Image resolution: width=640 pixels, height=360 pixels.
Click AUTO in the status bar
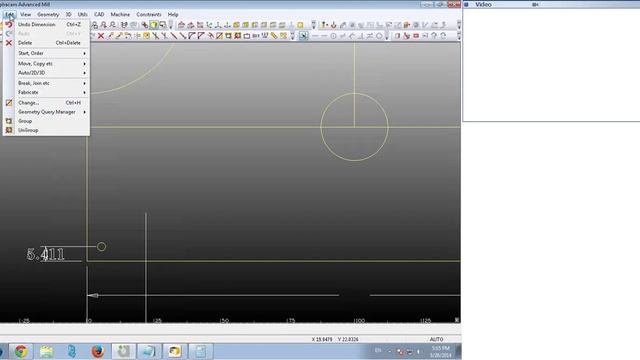436,339
